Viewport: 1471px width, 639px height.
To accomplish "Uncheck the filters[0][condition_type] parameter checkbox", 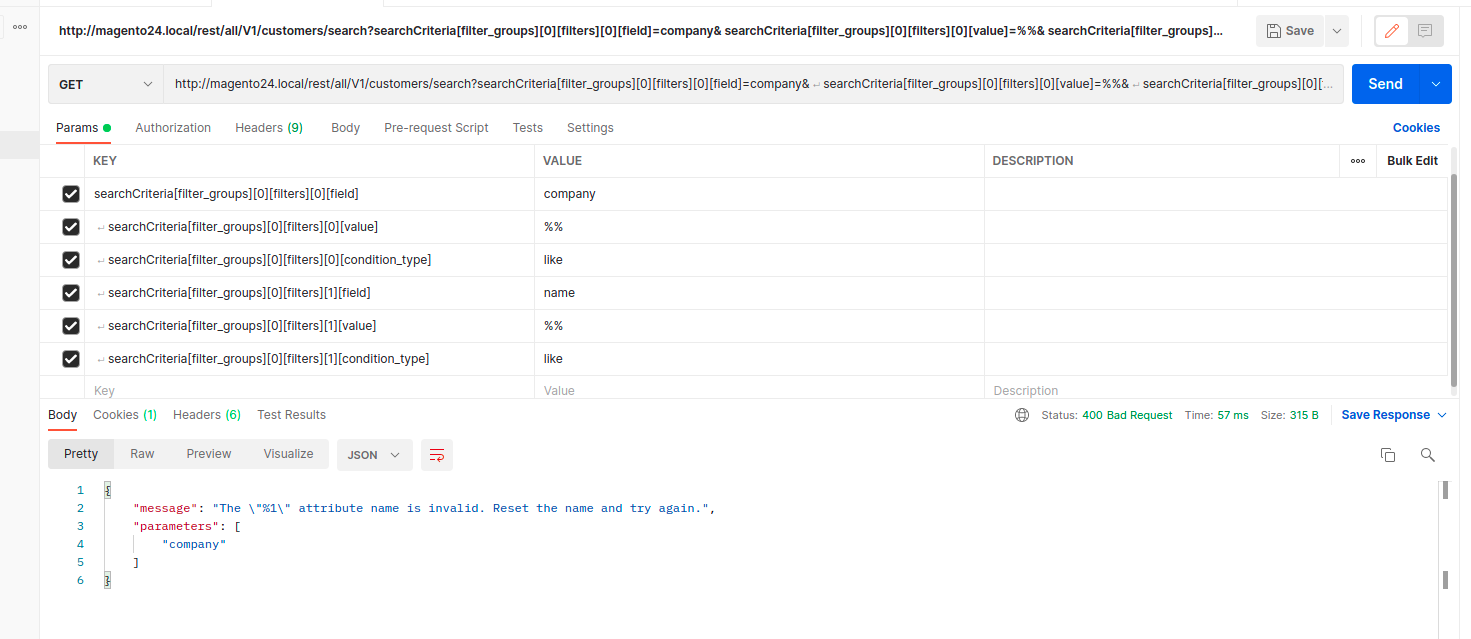I will coord(71,260).
